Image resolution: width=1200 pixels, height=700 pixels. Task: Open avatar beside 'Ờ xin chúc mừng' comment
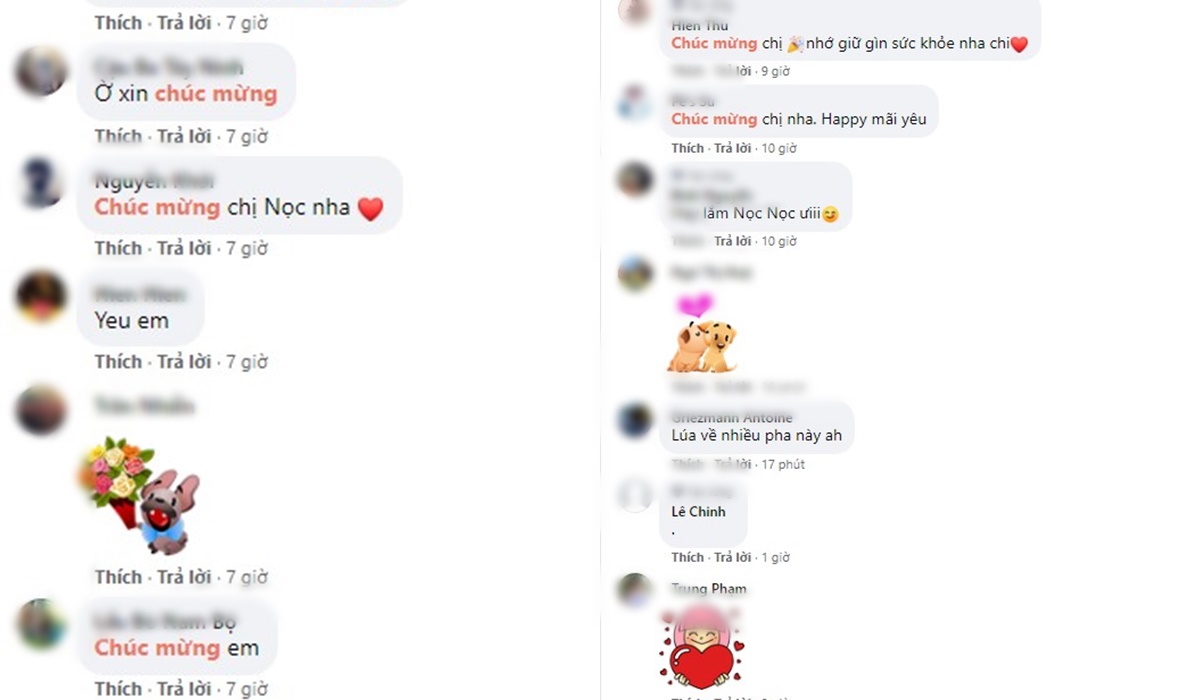pyautogui.click(x=41, y=72)
